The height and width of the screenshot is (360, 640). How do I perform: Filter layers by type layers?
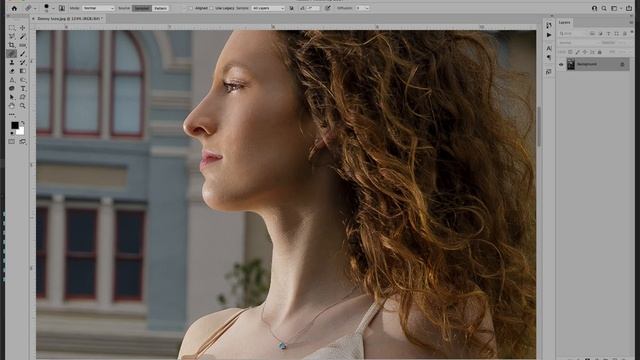tap(609, 33)
